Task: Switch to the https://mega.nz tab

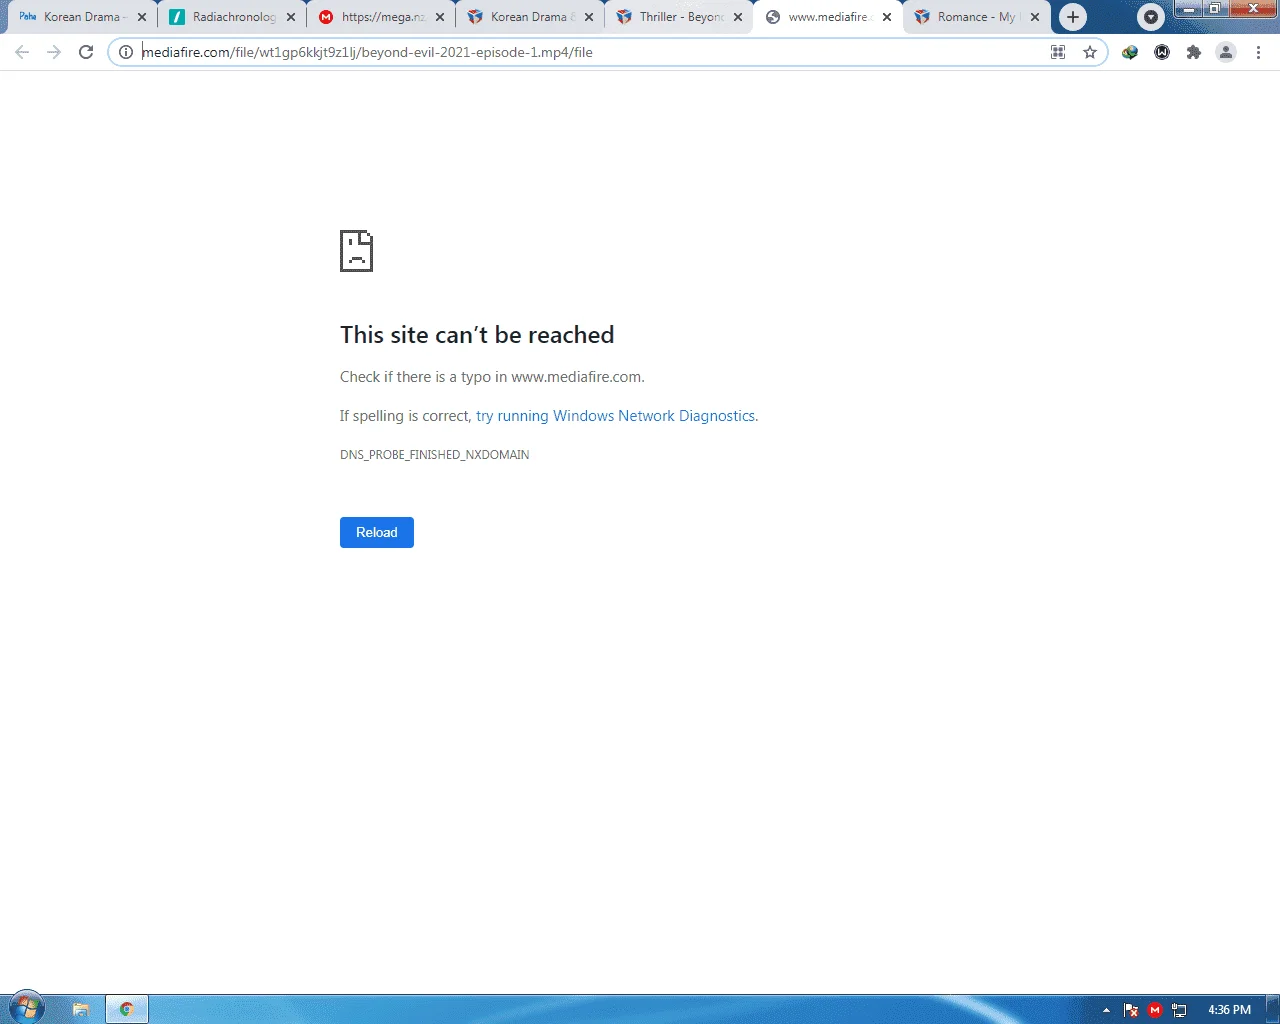Action: tap(381, 17)
